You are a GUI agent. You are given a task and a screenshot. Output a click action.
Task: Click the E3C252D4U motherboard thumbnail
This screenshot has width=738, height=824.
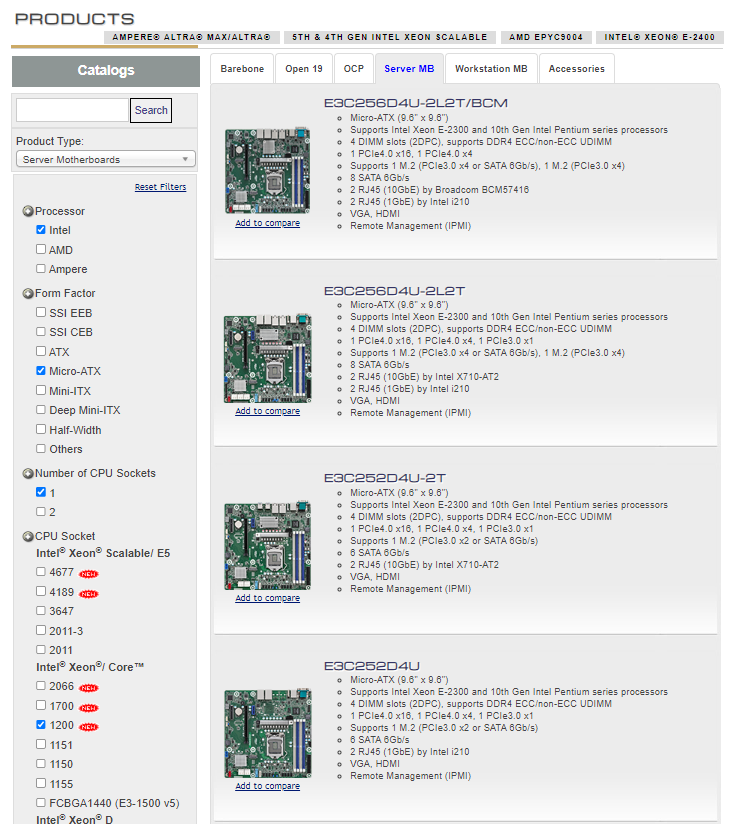[268, 733]
